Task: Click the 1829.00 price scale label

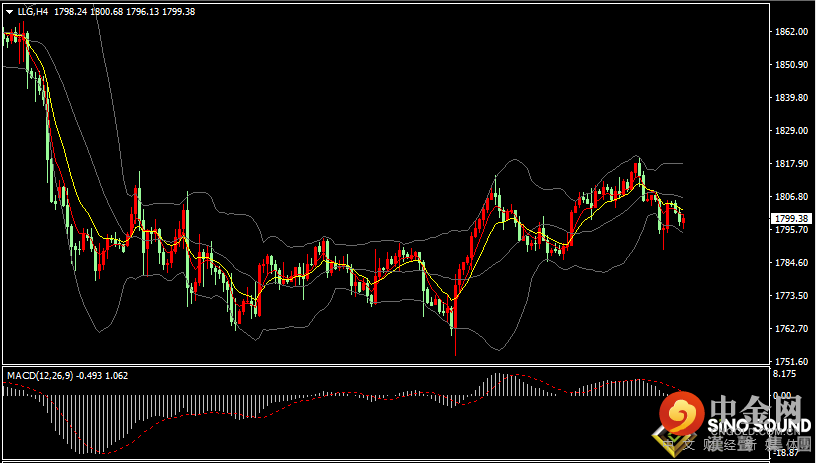Action: tap(792, 131)
